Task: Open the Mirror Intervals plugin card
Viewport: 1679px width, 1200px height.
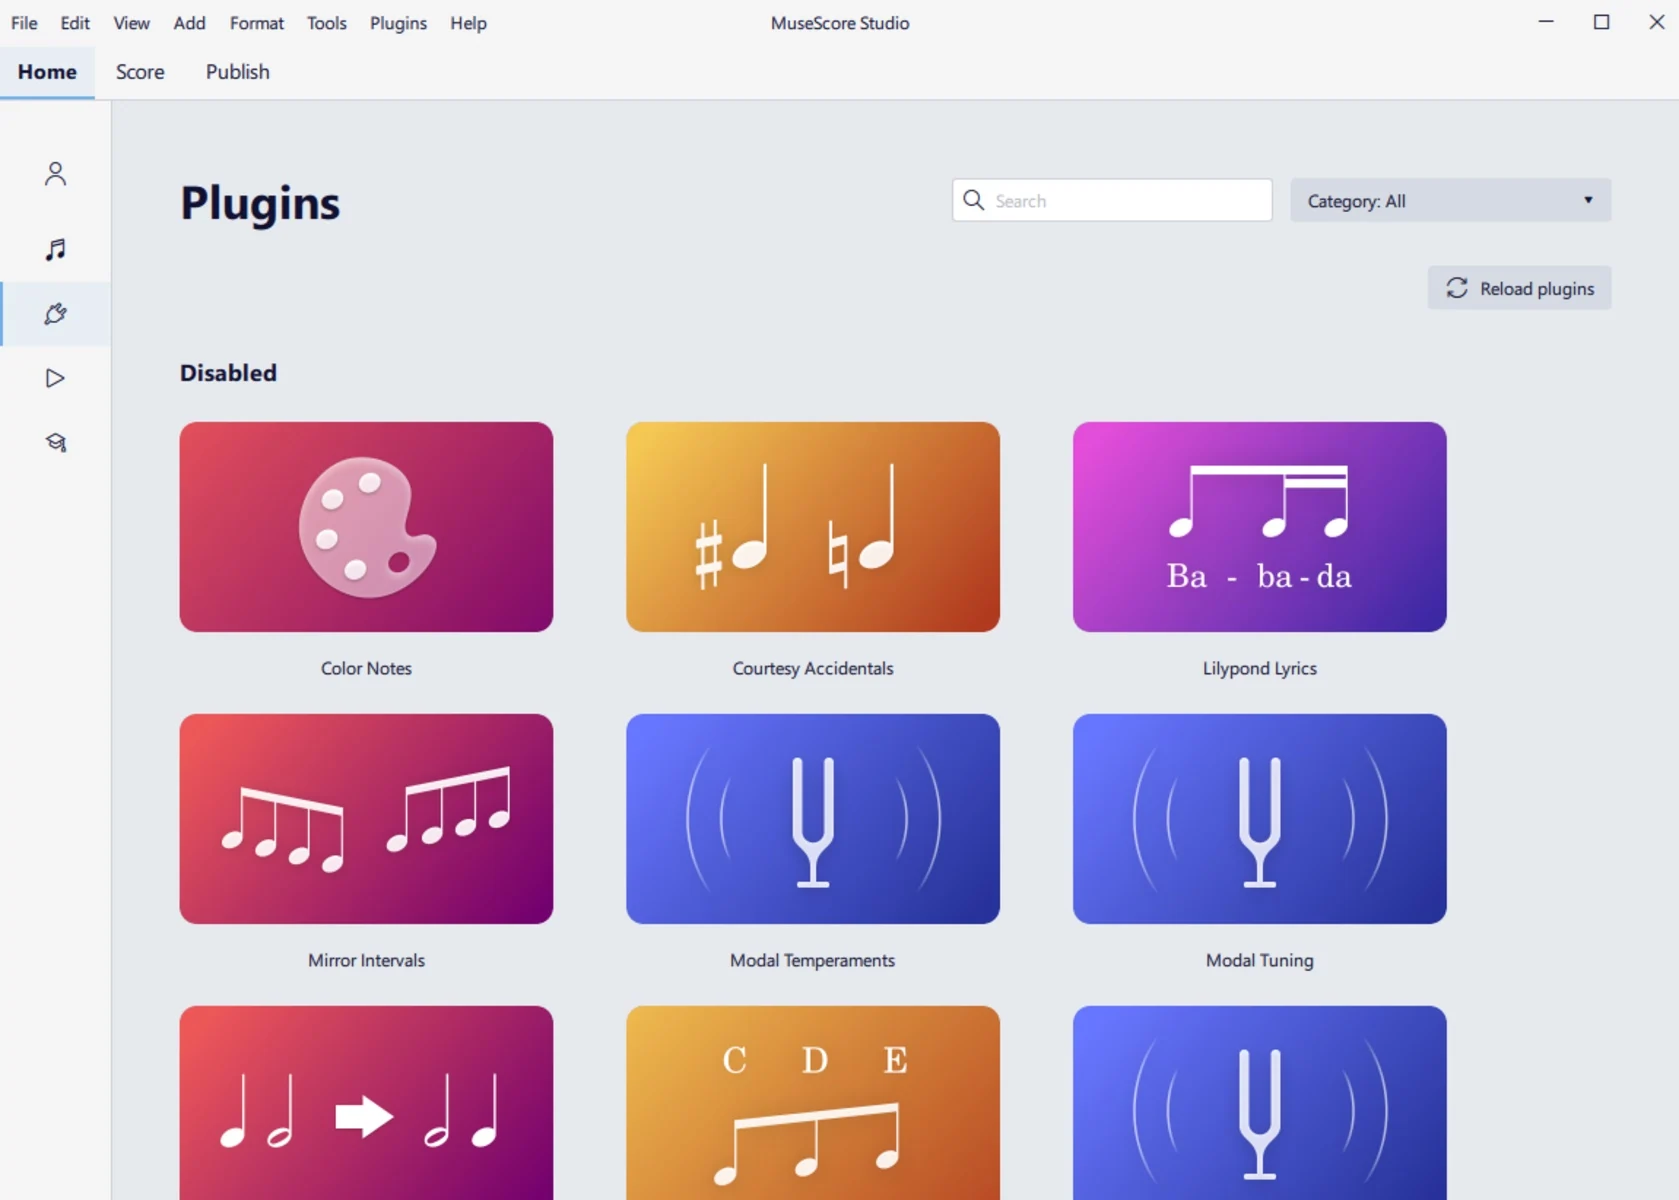Action: coord(366,819)
